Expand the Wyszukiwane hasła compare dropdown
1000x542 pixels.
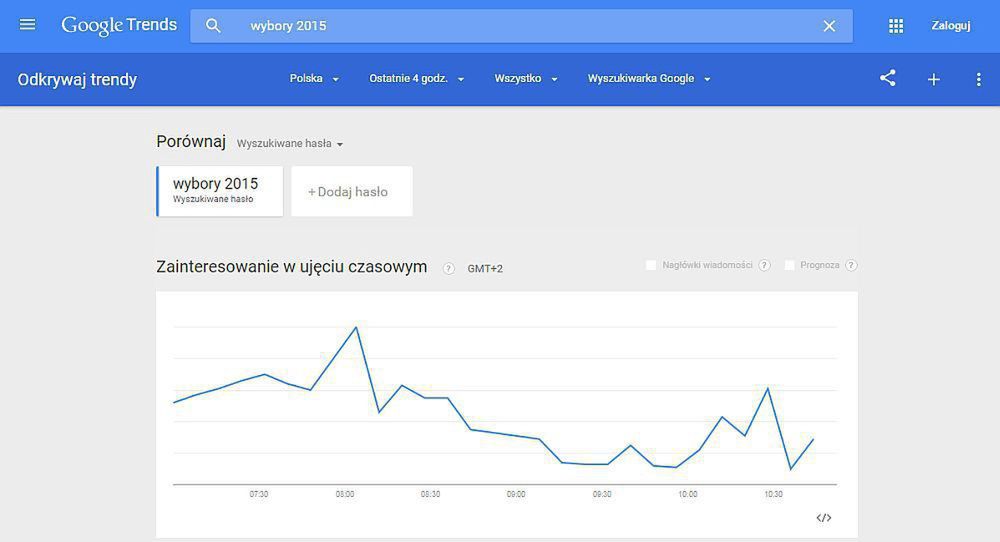pyautogui.click(x=290, y=144)
